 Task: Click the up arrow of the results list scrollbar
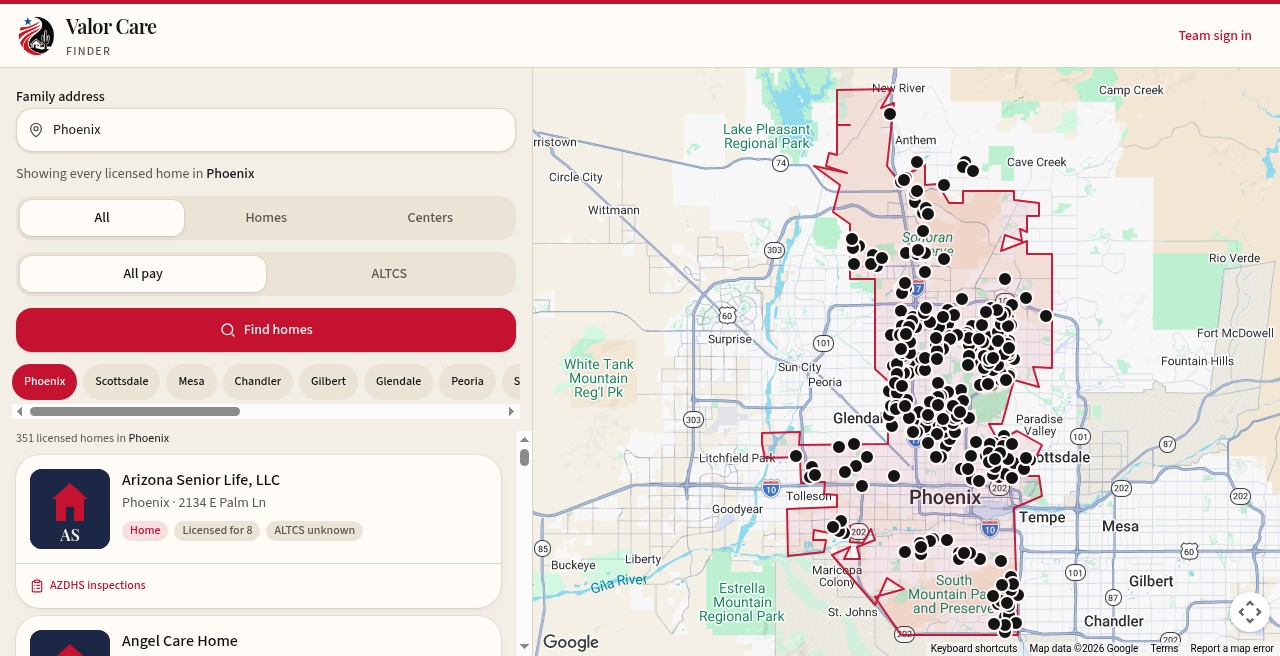[524, 438]
